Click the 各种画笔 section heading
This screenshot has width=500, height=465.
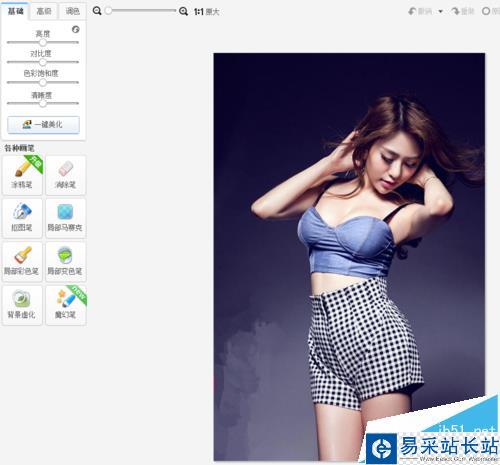pos(19,148)
